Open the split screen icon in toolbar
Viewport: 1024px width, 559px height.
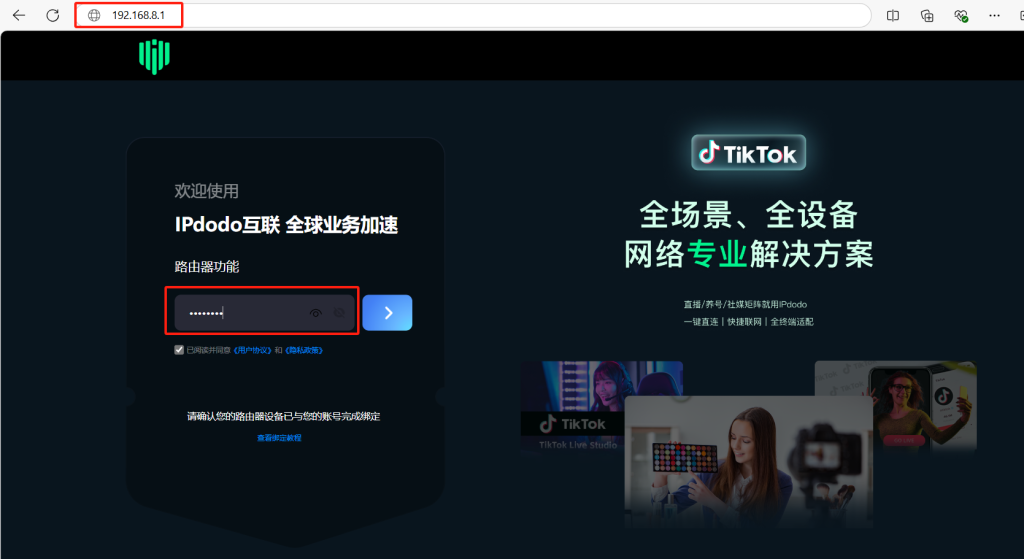(x=893, y=16)
